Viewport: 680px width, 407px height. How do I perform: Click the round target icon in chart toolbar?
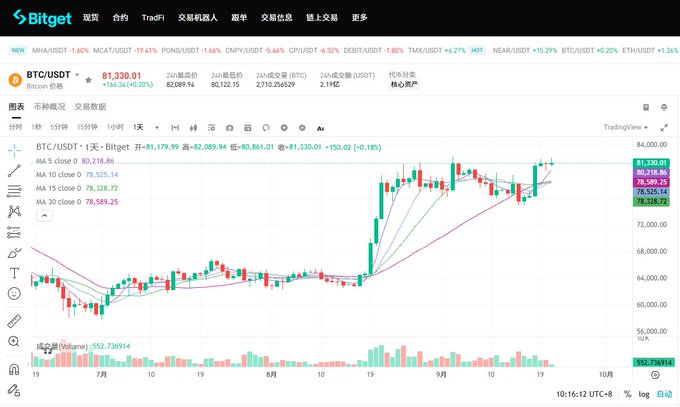(x=284, y=128)
